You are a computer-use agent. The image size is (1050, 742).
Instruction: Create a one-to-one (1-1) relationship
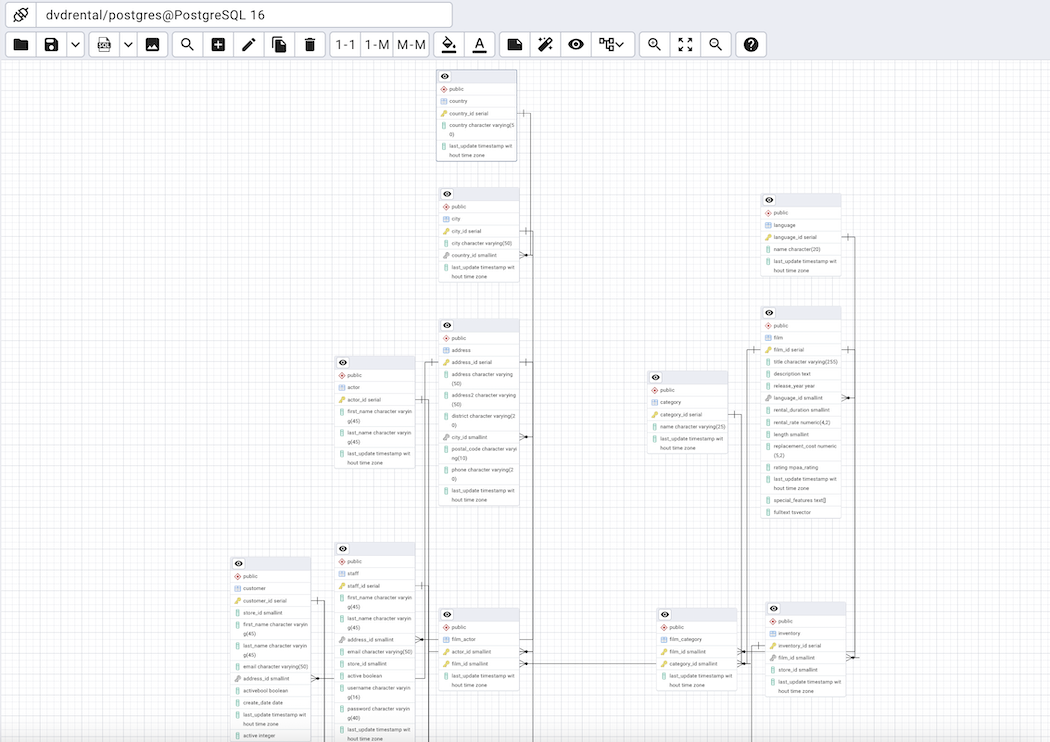(x=344, y=44)
